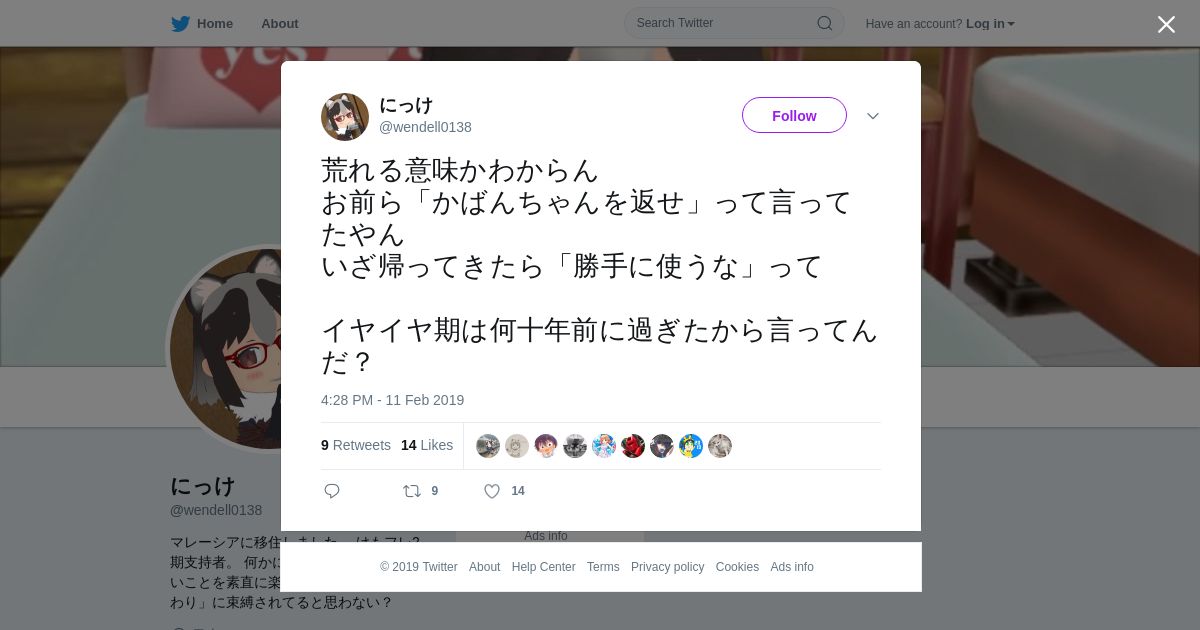Click last liker avatar in row

pos(720,446)
